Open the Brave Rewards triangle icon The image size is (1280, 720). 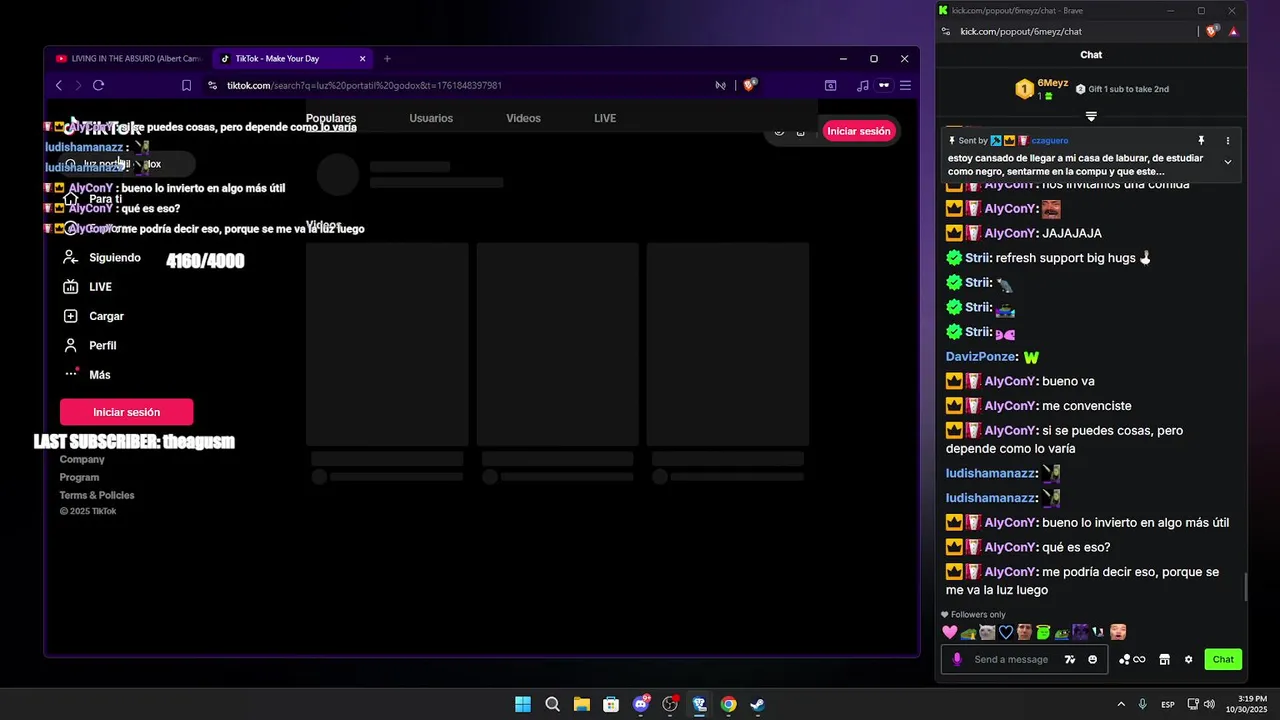click(1233, 32)
